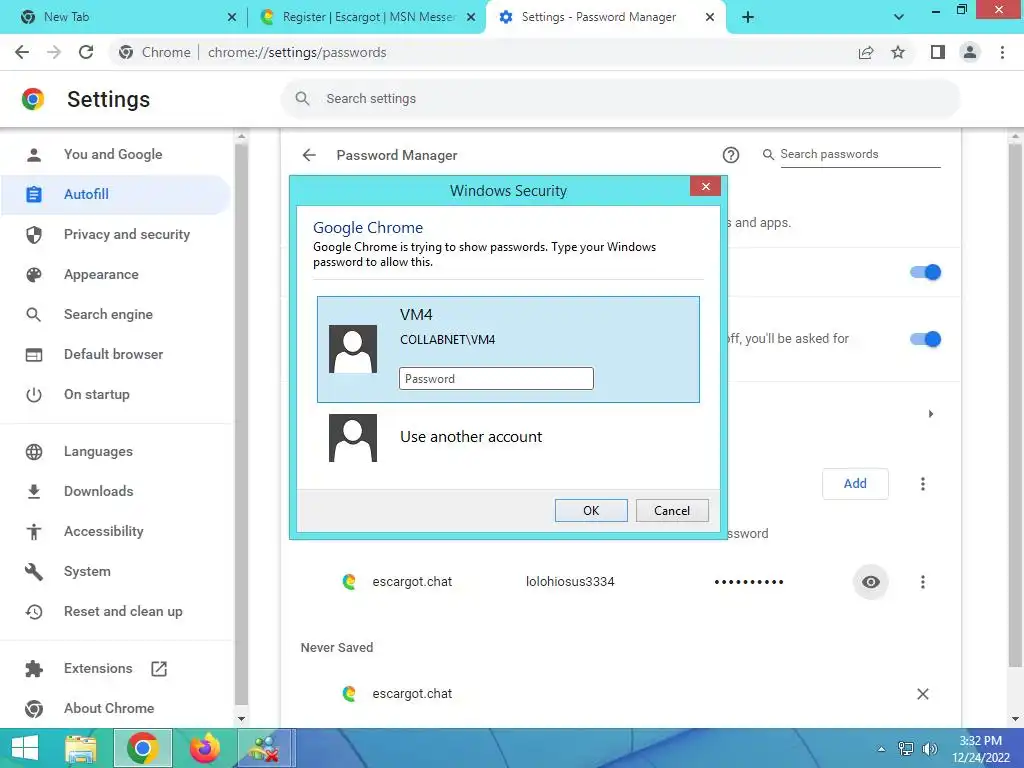Click username text lolohiosus3334
Viewport: 1024px width, 768px height.
tap(570, 582)
